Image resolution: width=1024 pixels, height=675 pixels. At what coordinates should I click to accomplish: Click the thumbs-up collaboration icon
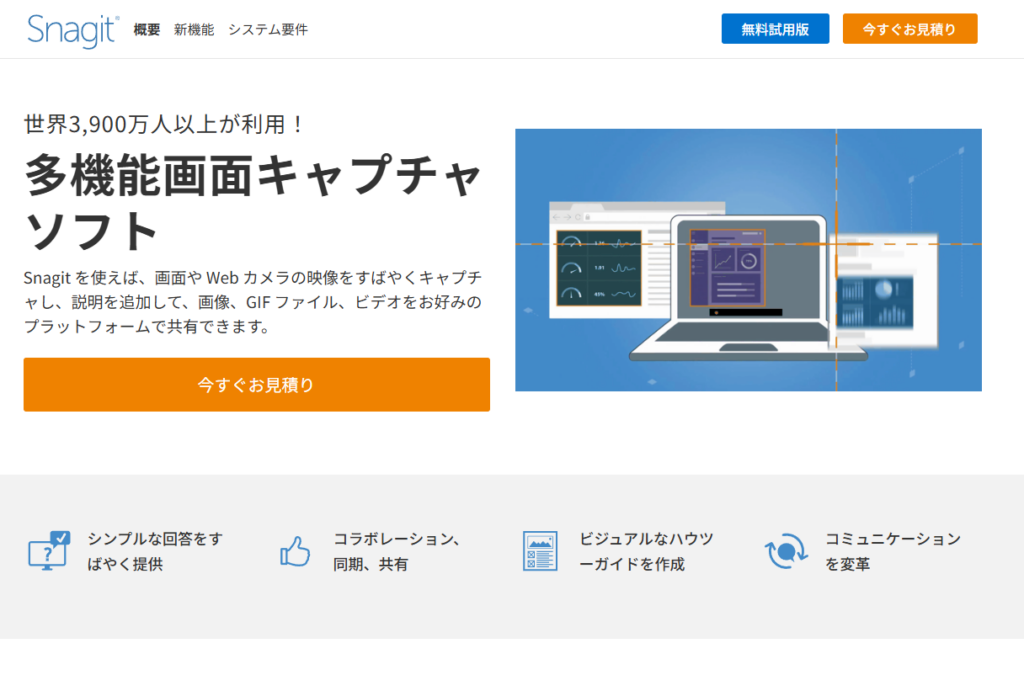tap(295, 551)
